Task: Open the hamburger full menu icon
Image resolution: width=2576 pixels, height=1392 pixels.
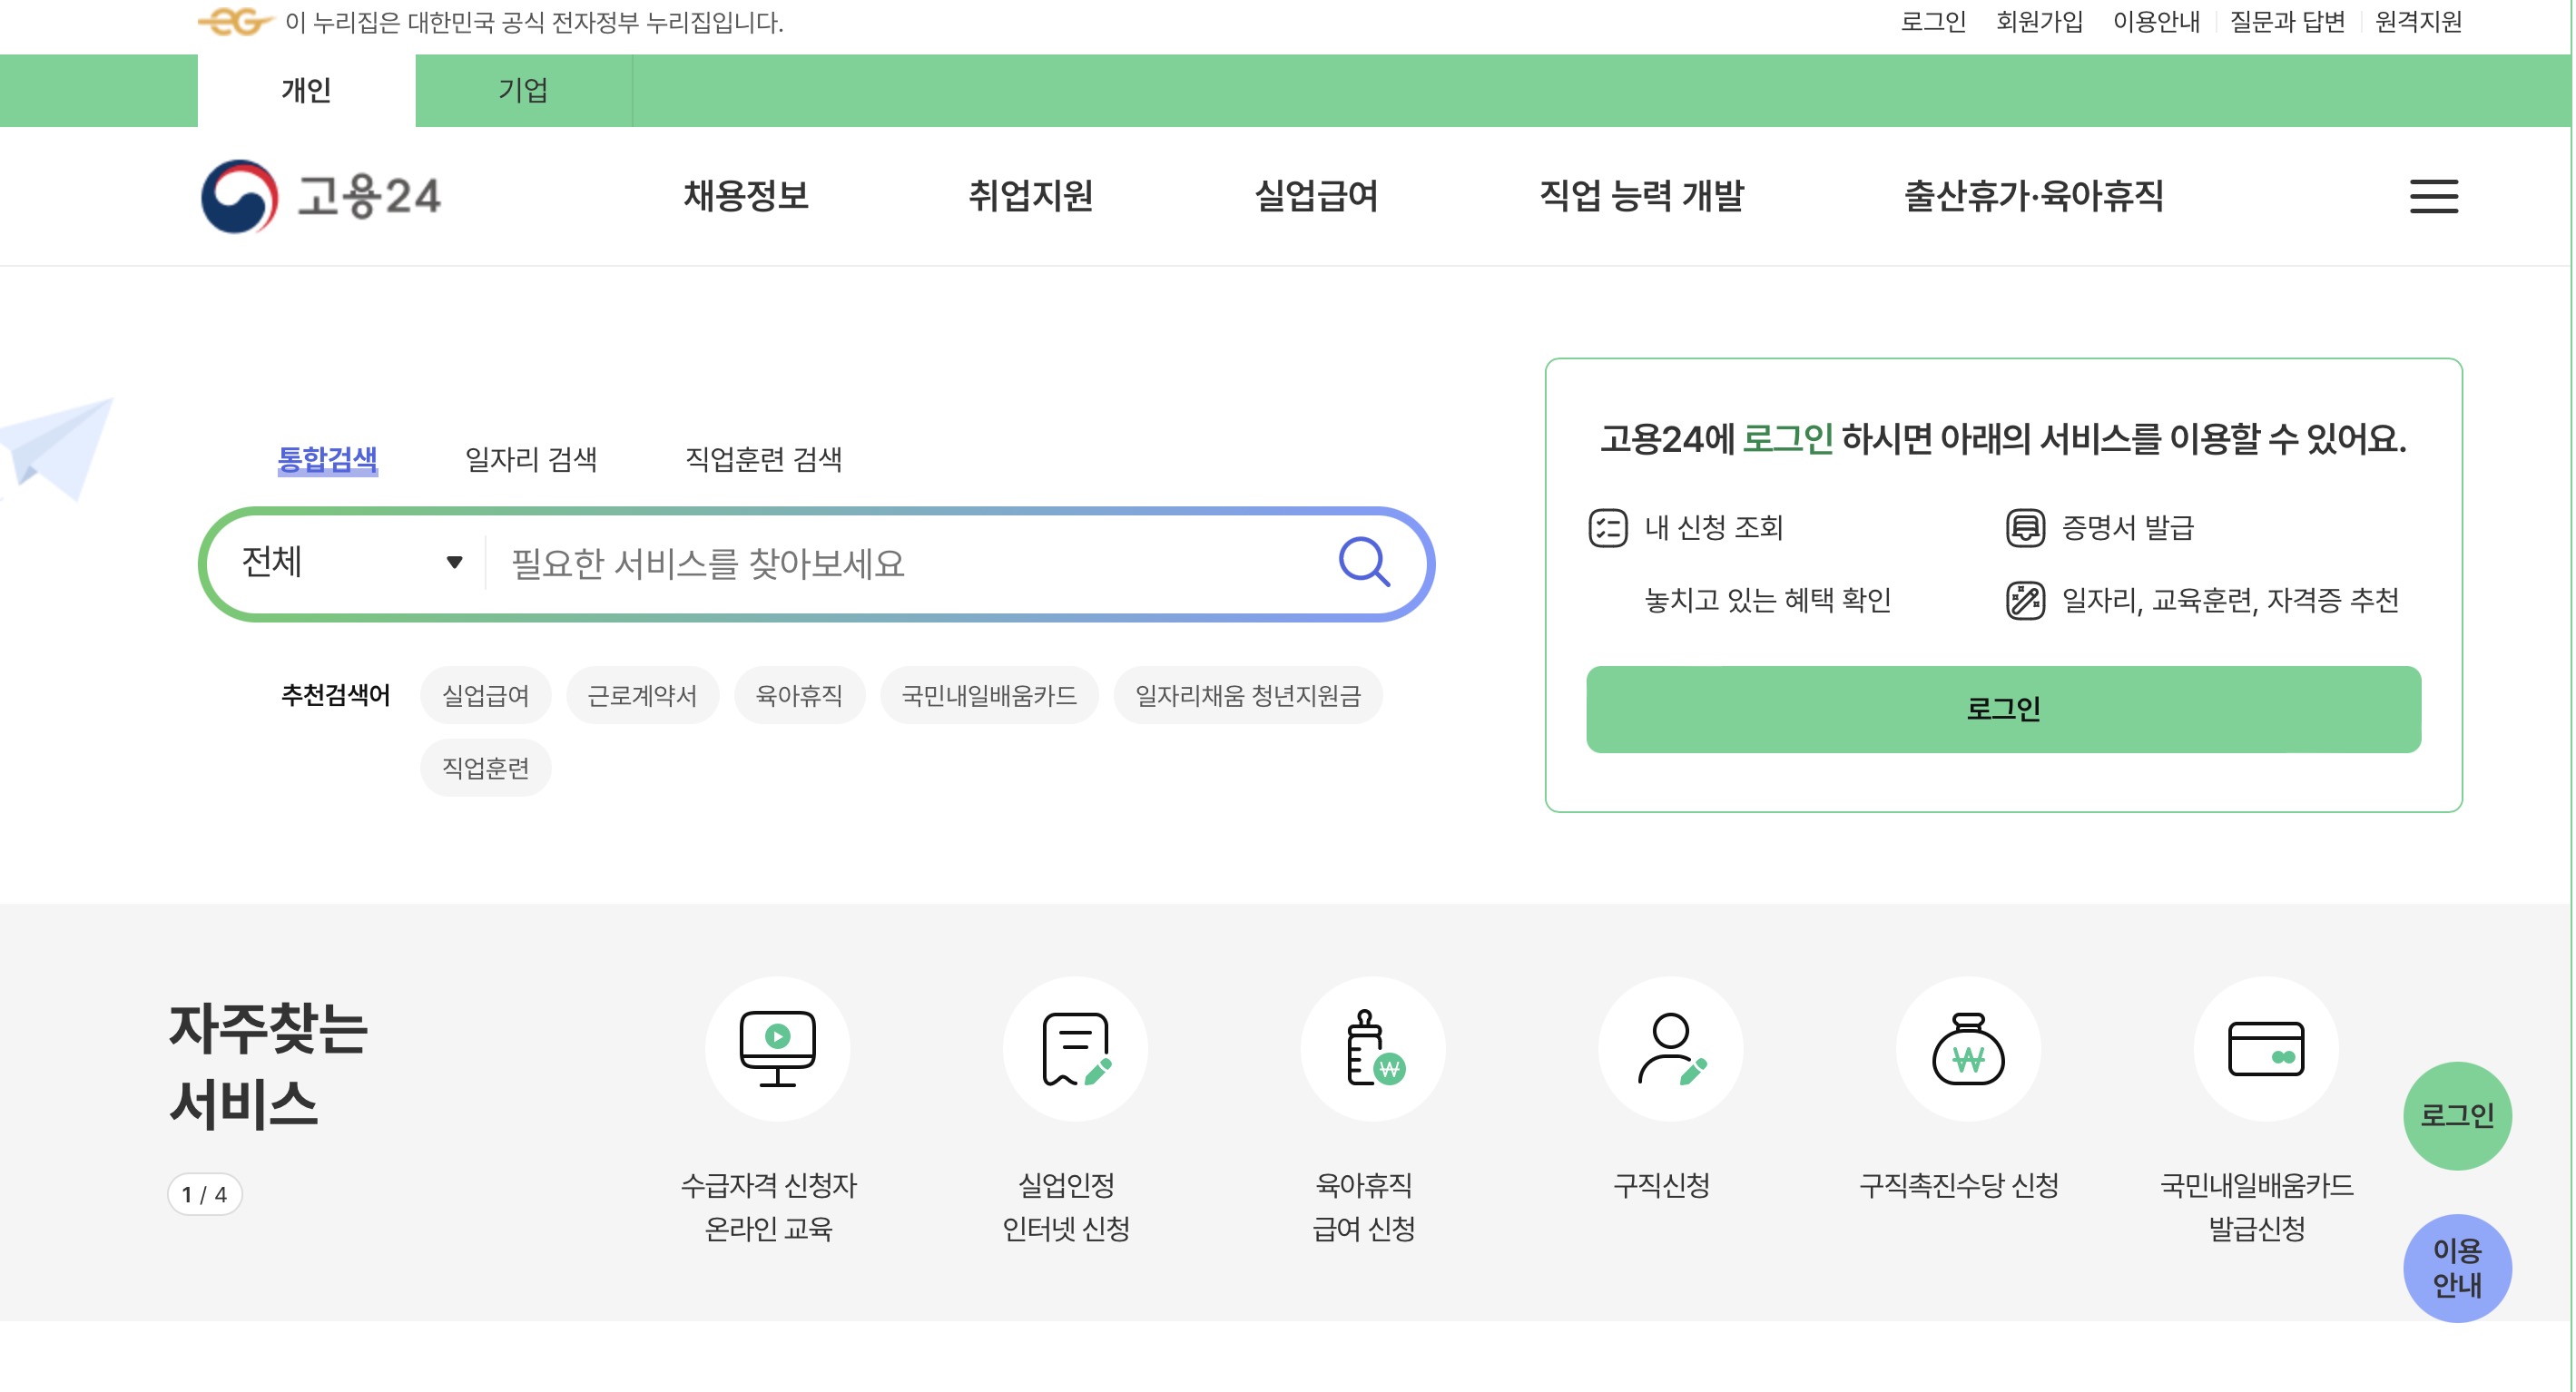Action: click(x=2432, y=196)
